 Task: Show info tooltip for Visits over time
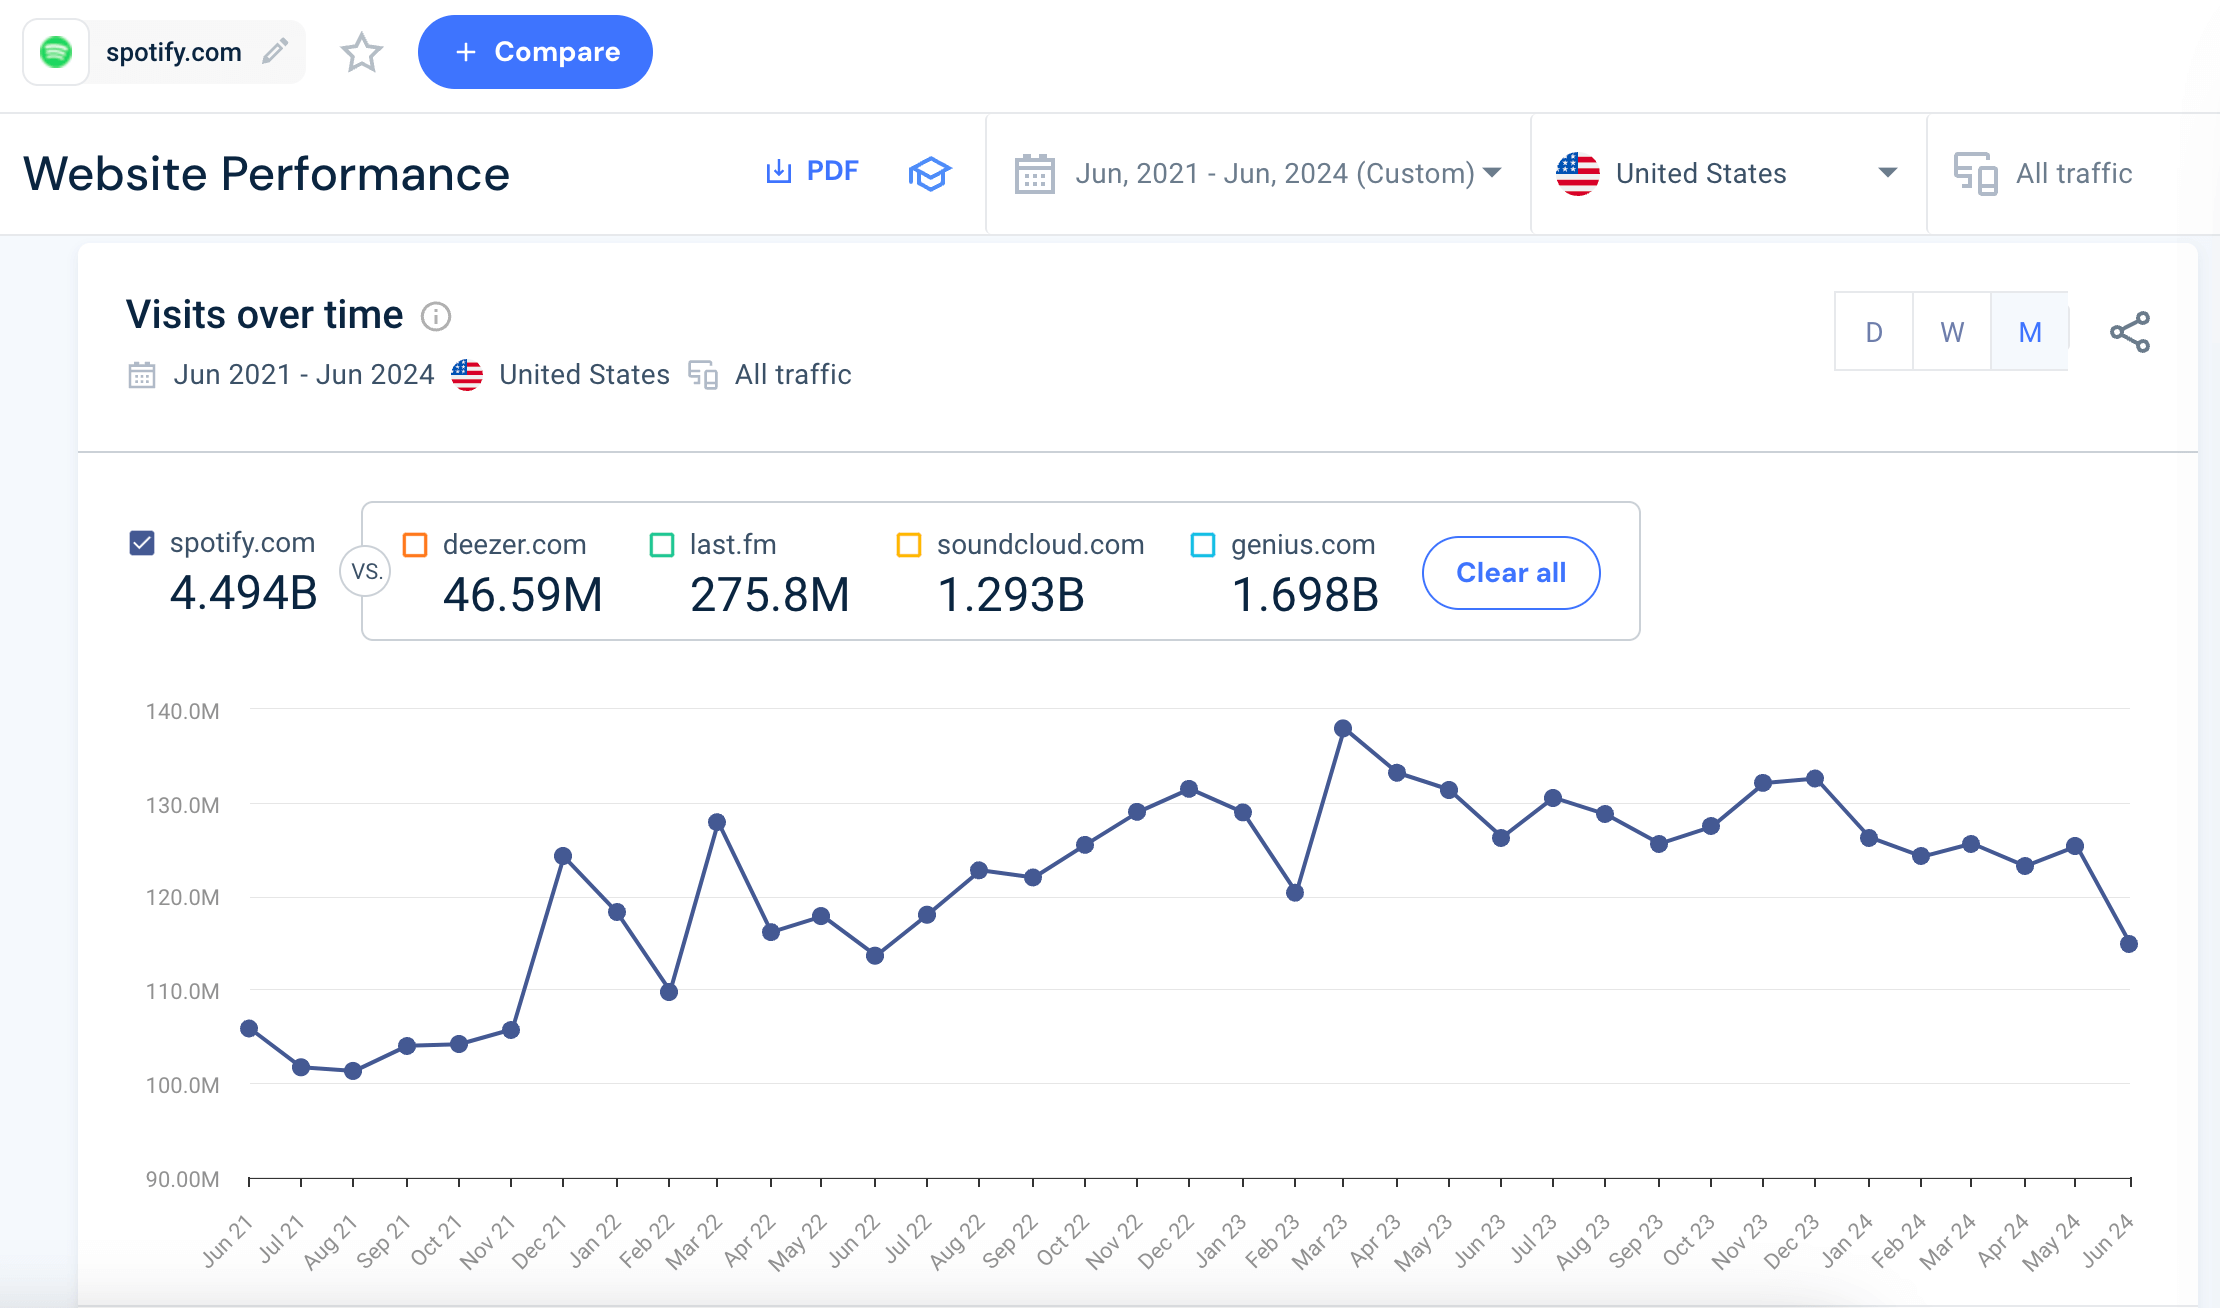[x=435, y=316]
